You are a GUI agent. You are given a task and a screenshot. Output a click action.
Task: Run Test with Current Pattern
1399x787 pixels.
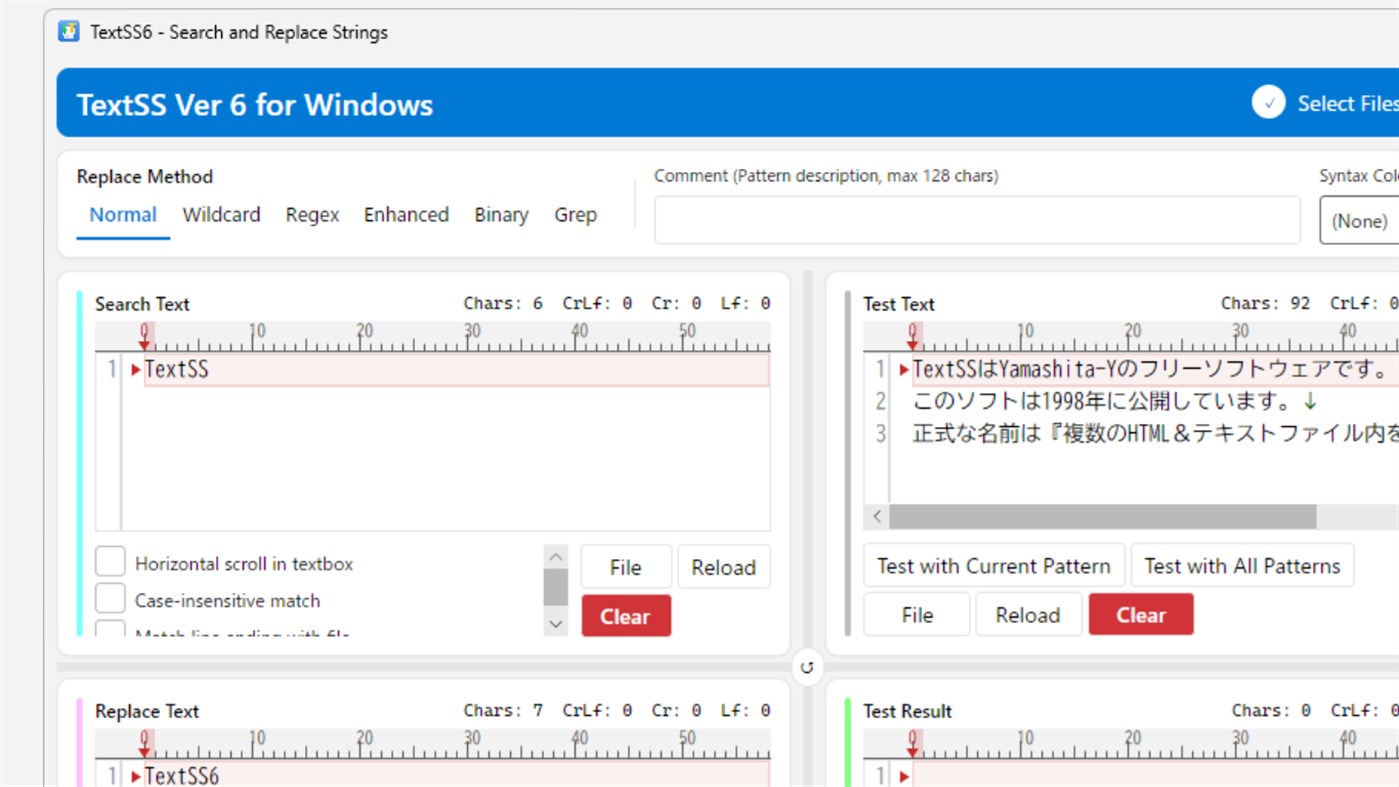[994, 565]
